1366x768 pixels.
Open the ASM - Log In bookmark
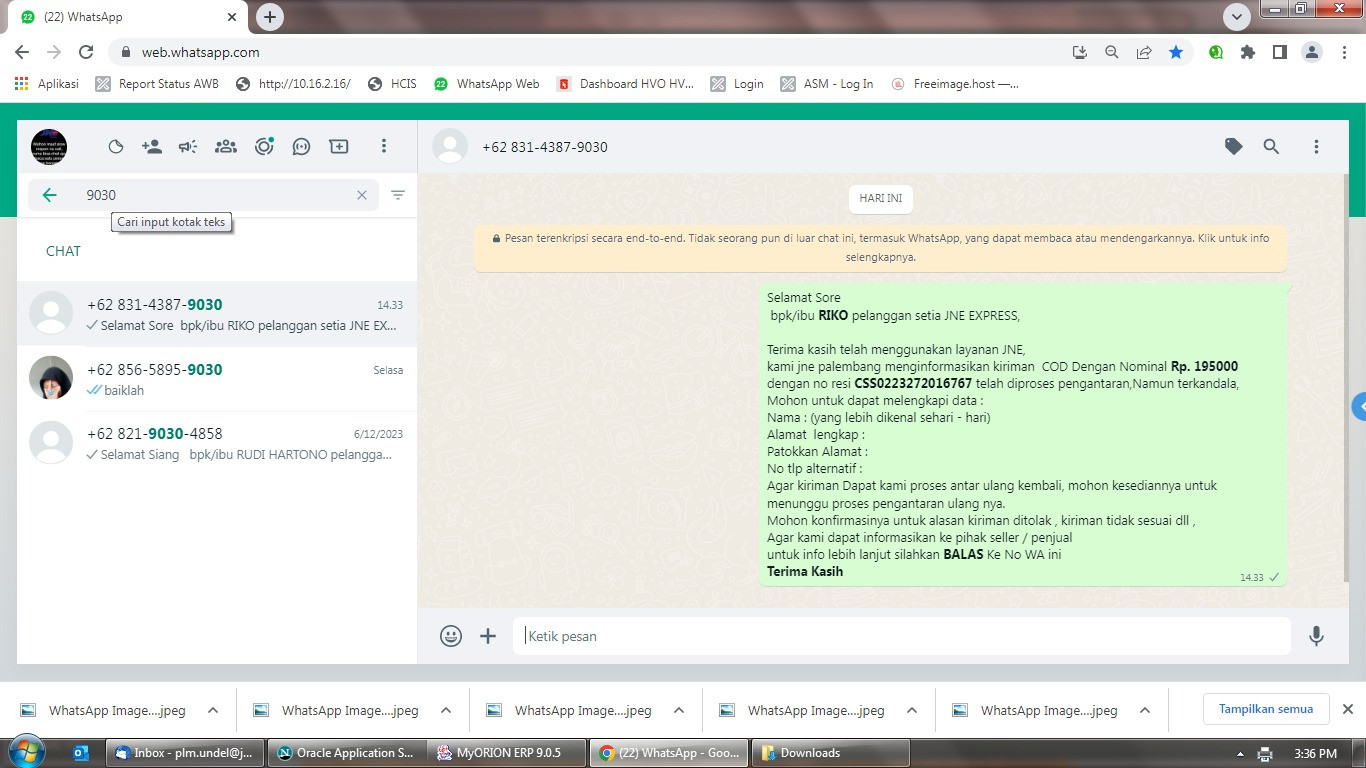pos(827,84)
